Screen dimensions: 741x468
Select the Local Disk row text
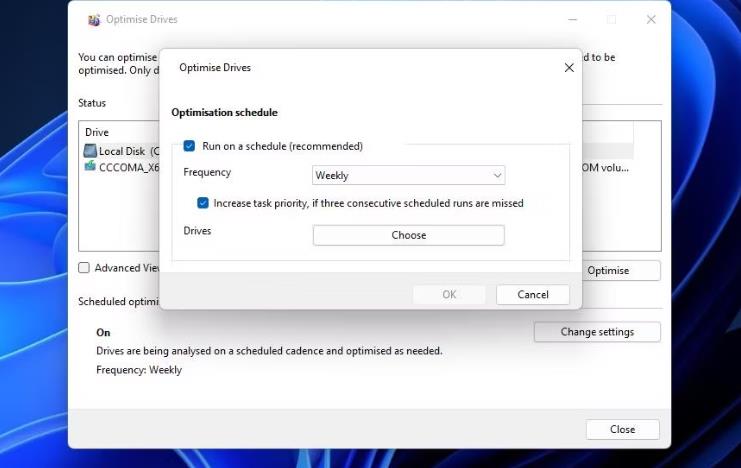point(129,151)
